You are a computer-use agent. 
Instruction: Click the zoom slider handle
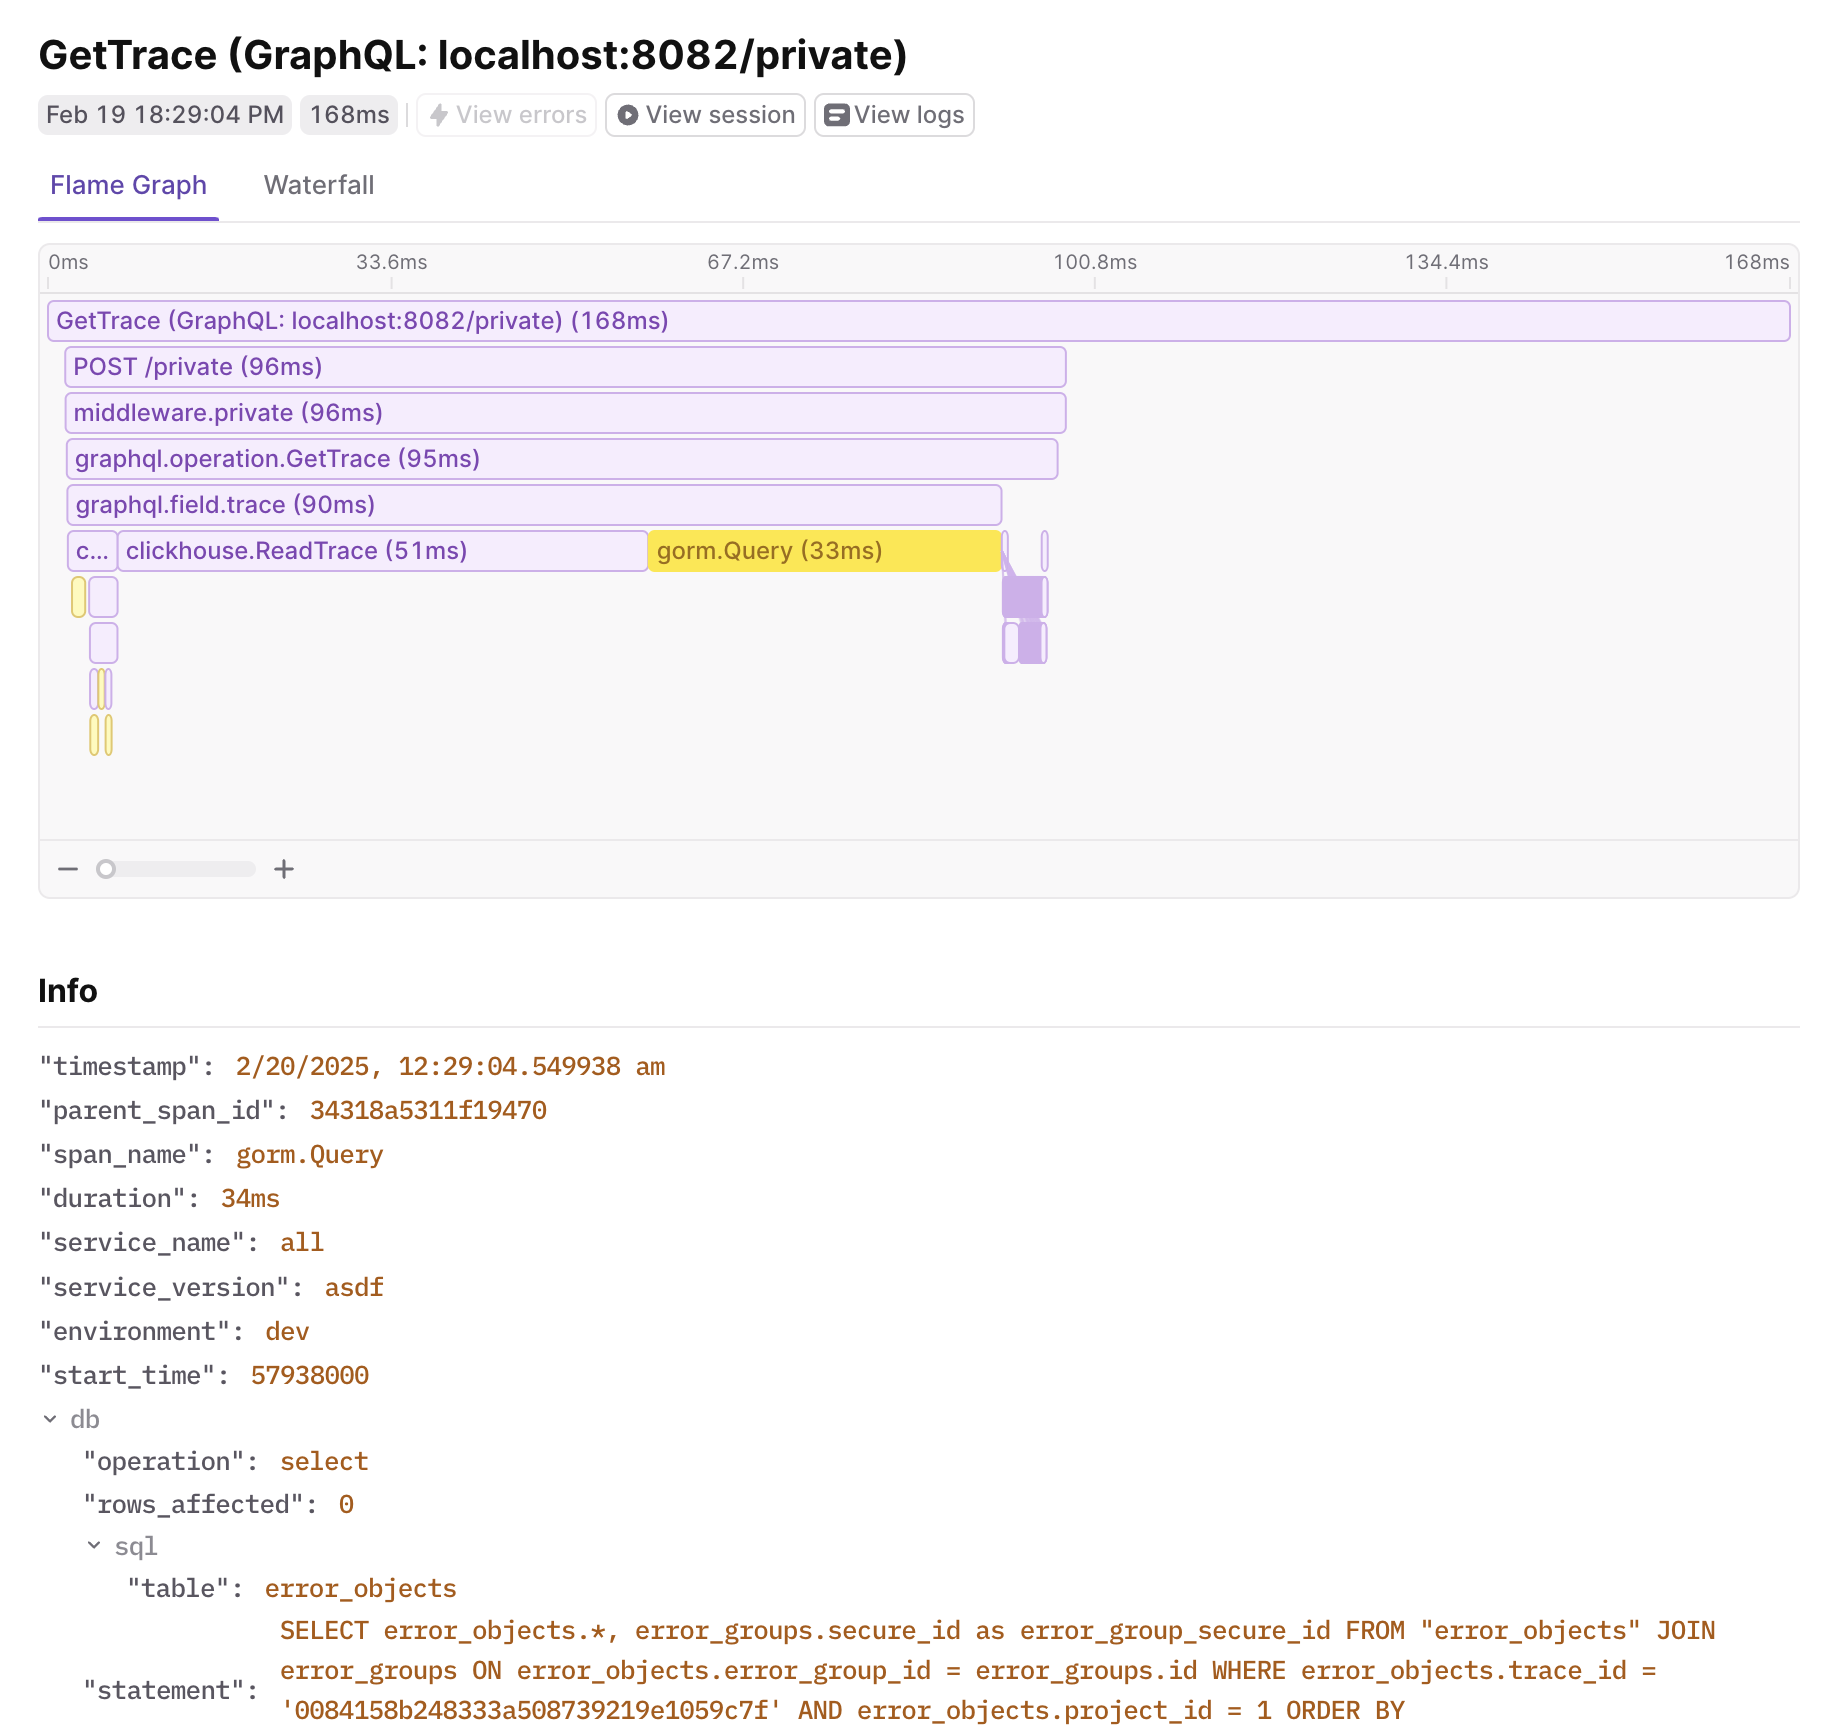click(x=106, y=869)
